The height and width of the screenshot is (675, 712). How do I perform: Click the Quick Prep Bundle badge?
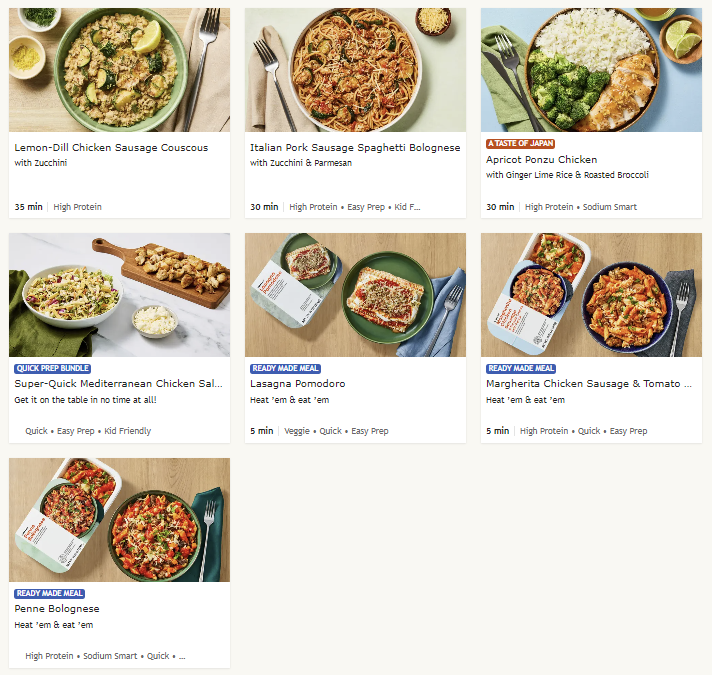[53, 369]
